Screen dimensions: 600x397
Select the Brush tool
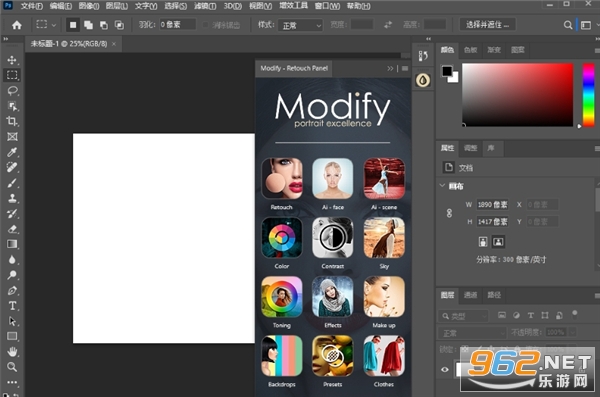12,183
